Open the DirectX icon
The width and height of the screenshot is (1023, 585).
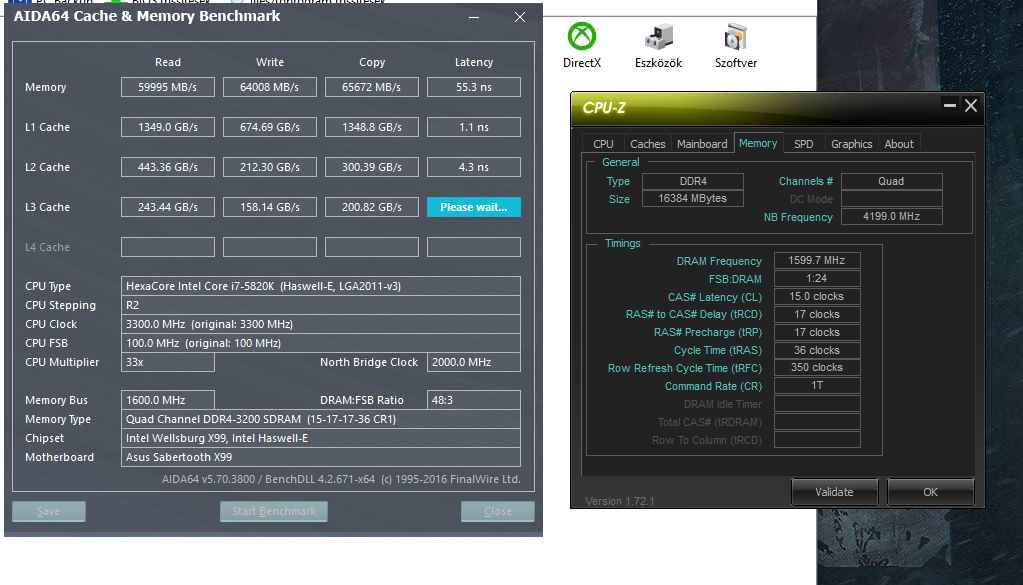(x=581, y=45)
